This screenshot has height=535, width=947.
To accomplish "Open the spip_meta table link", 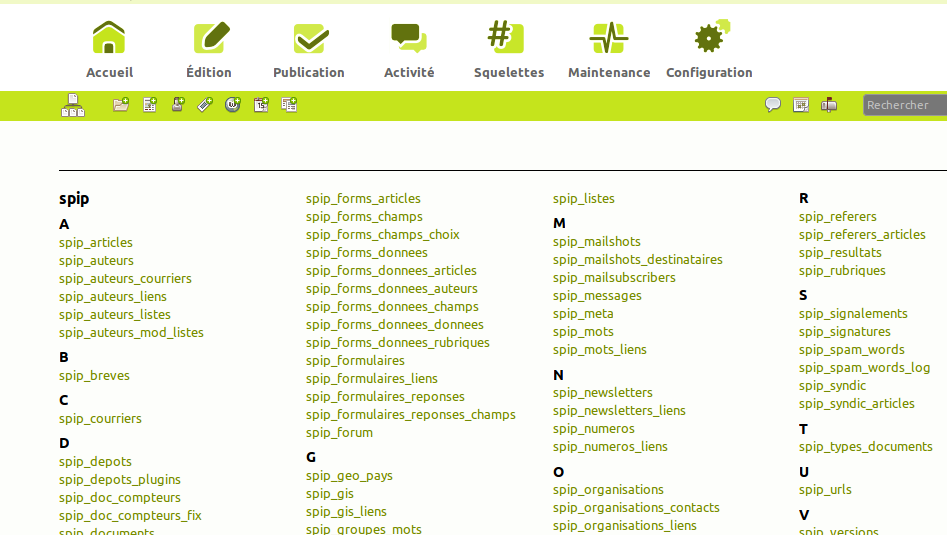I will coord(583,314).
